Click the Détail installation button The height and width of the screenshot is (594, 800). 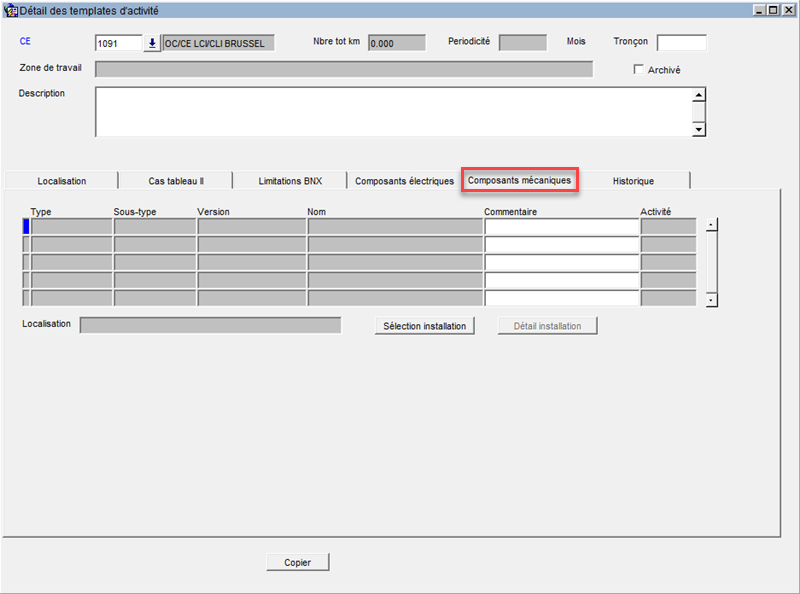pos(547,326)
